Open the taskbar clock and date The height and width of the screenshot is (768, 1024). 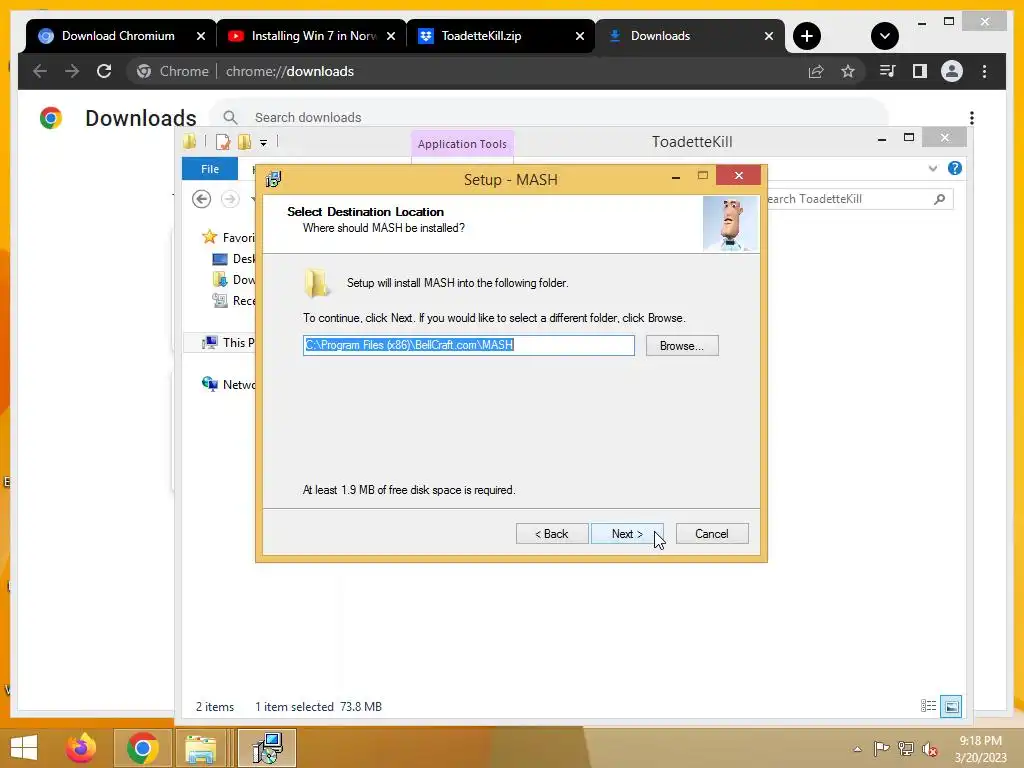(980, 749)
